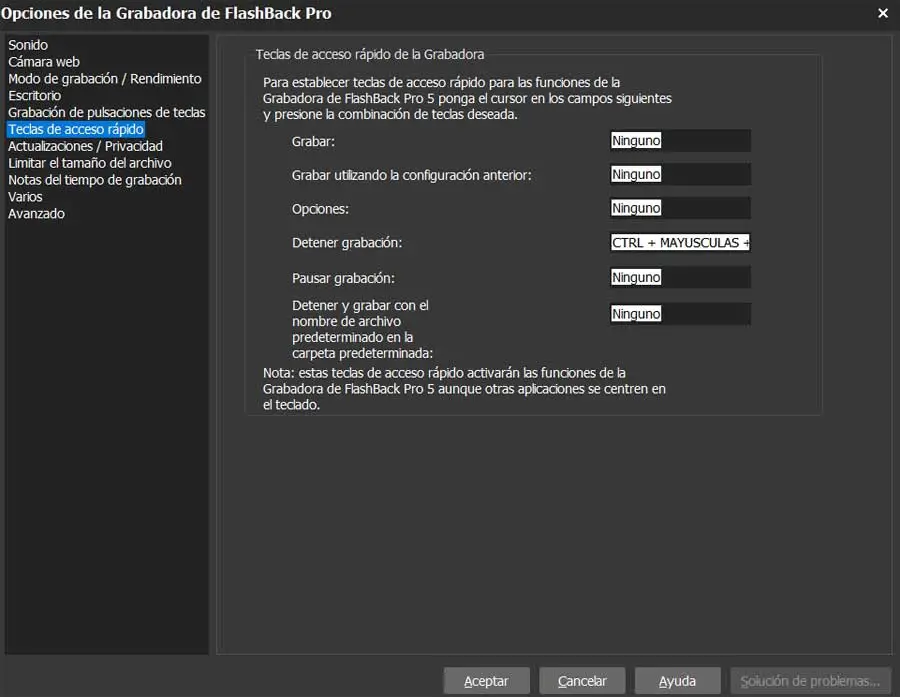
Task: Click the Opciones hotkey field
Action: tap(680, 208)
